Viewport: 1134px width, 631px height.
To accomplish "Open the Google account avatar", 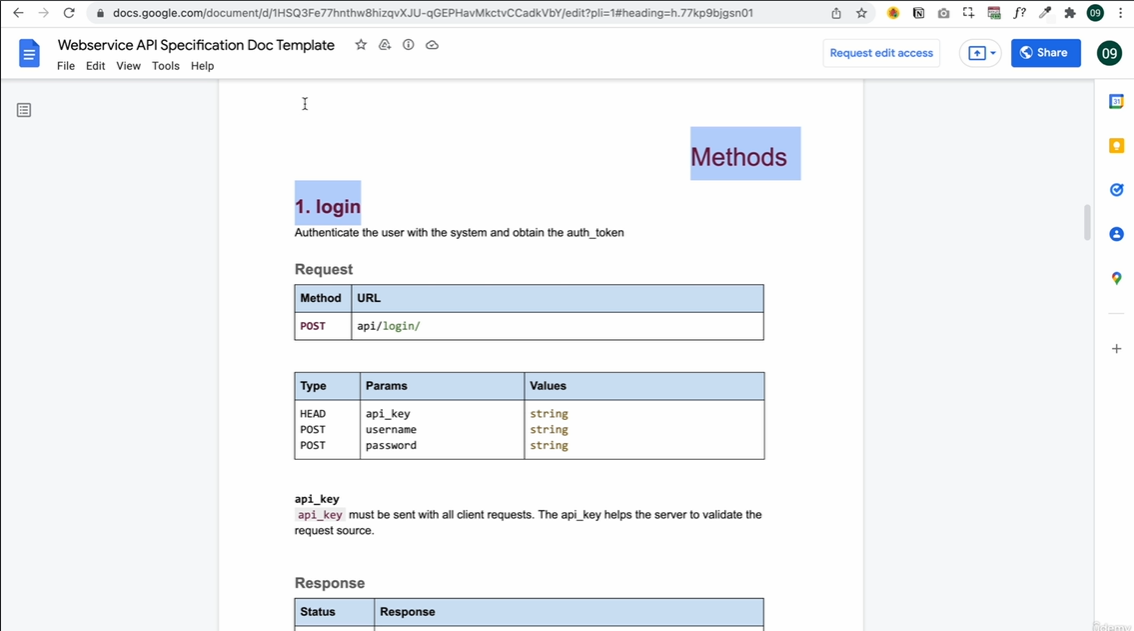I will pyautogui.click(x=1109, y=53).
